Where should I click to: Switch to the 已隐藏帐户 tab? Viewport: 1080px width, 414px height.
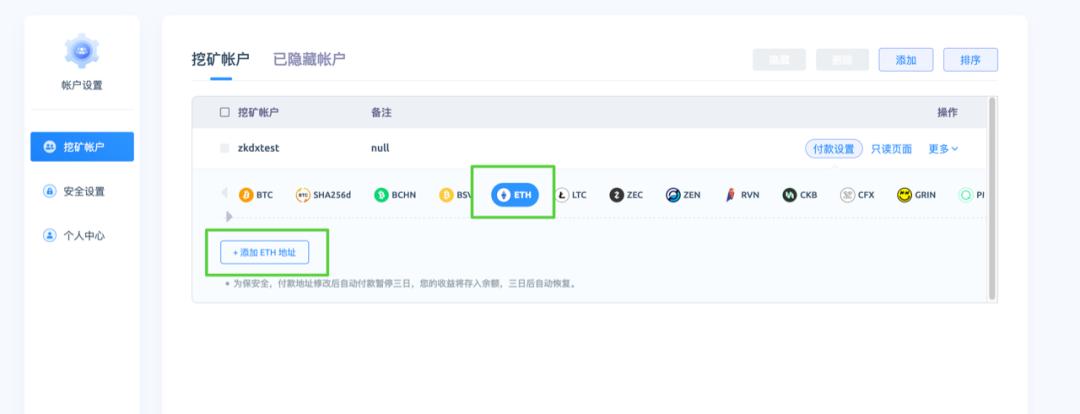coord(309,59)
